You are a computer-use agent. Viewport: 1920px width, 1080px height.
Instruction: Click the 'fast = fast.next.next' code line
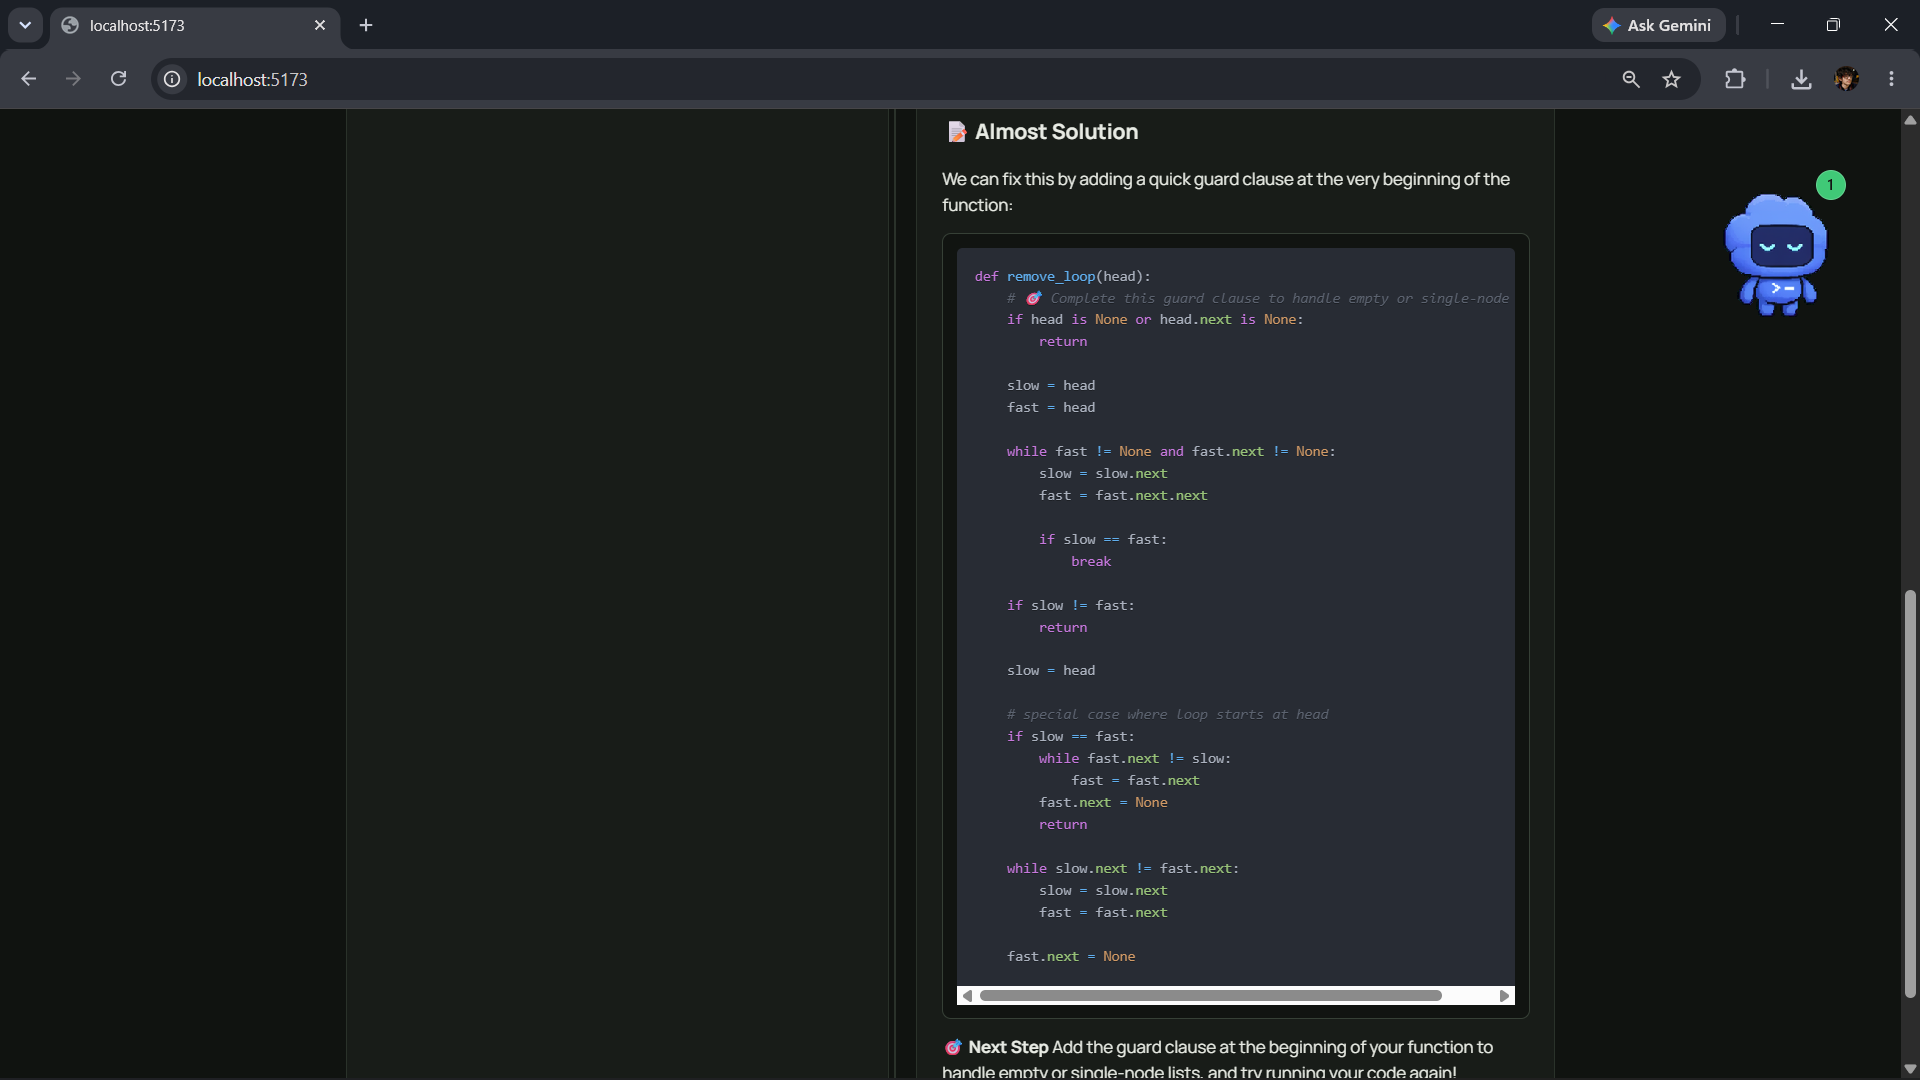point(1122,496)
